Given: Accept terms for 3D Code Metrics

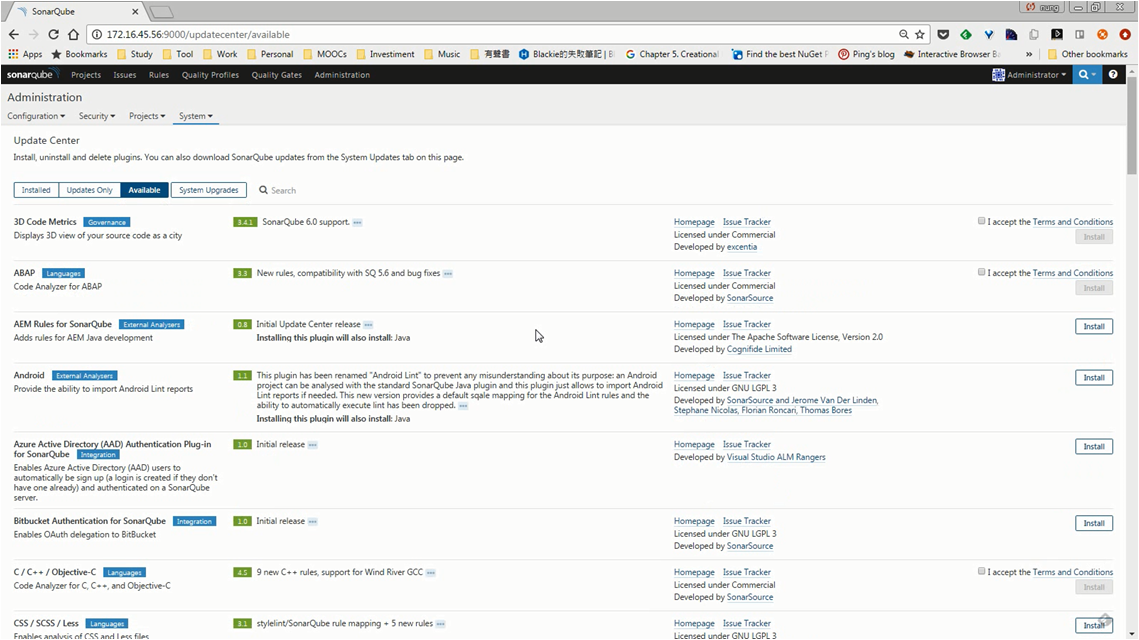Looking at the screenshot, I should coord(981,221).
